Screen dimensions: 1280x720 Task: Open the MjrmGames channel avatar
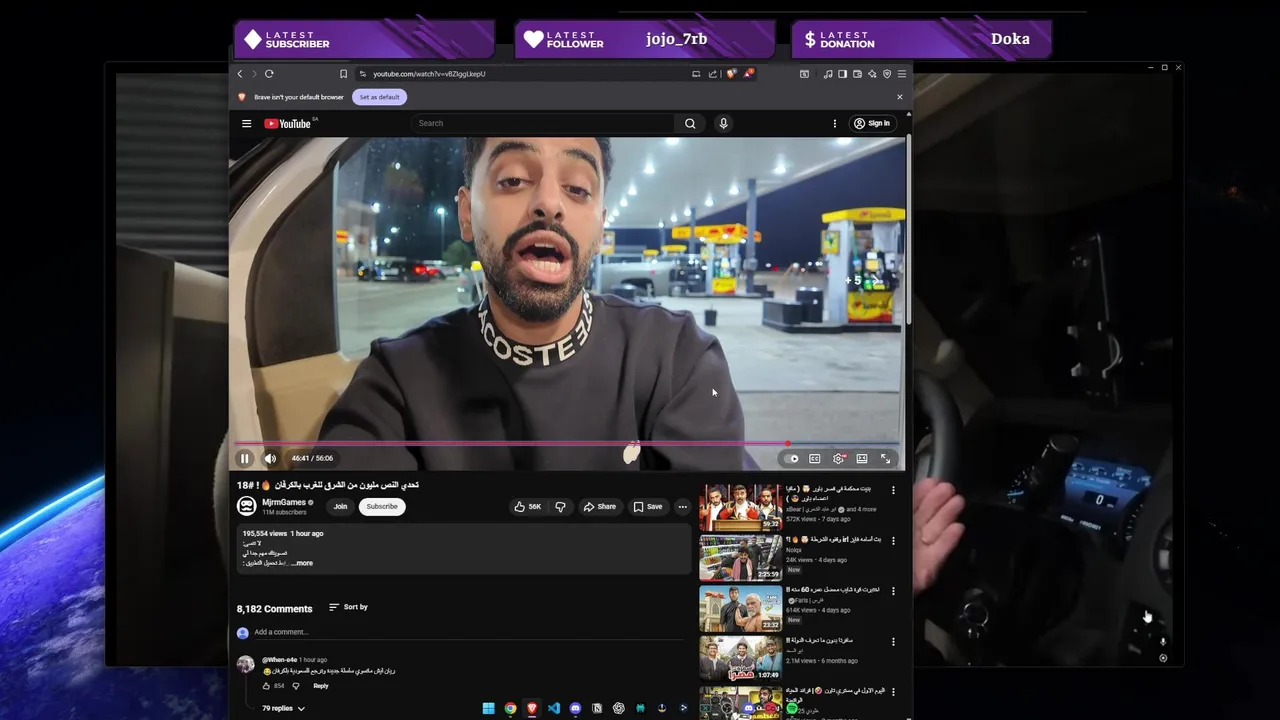coord(246,506)
